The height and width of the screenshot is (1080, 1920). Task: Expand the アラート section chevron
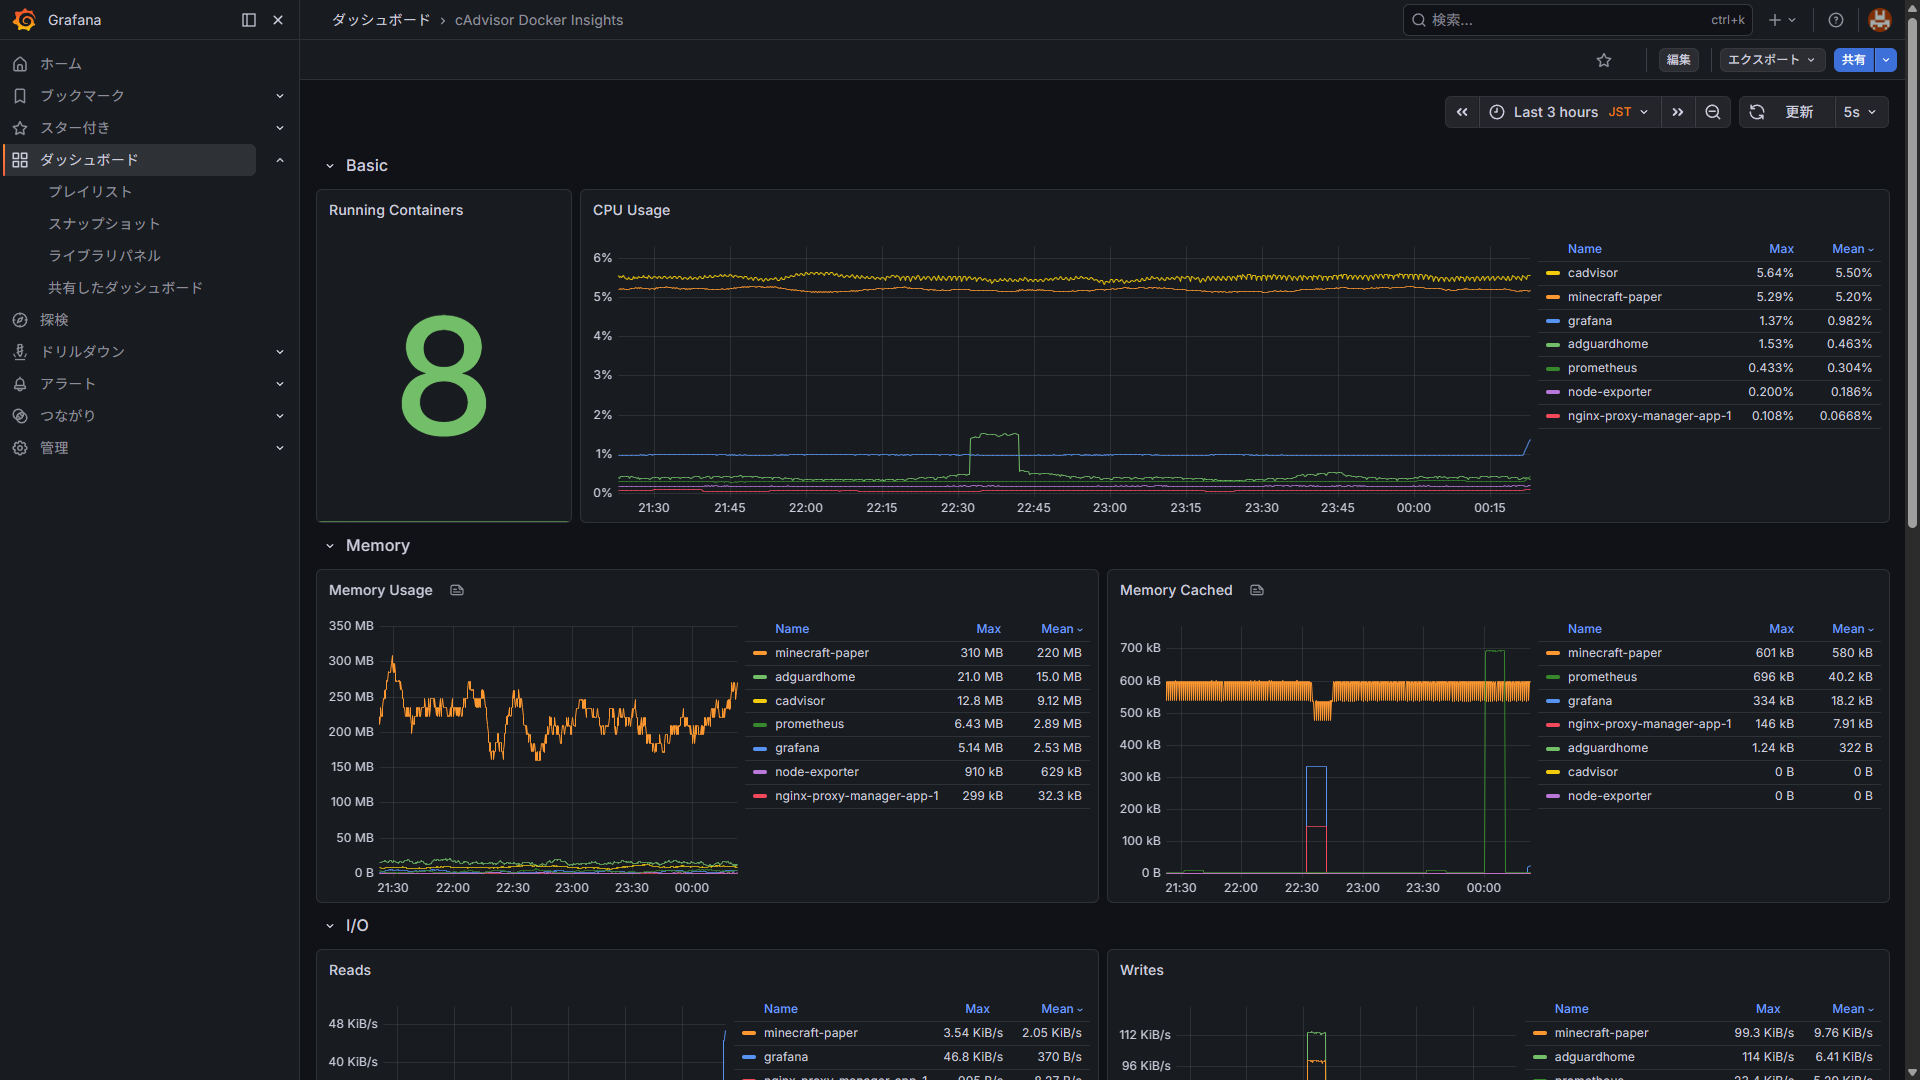[x=280, y=384]
